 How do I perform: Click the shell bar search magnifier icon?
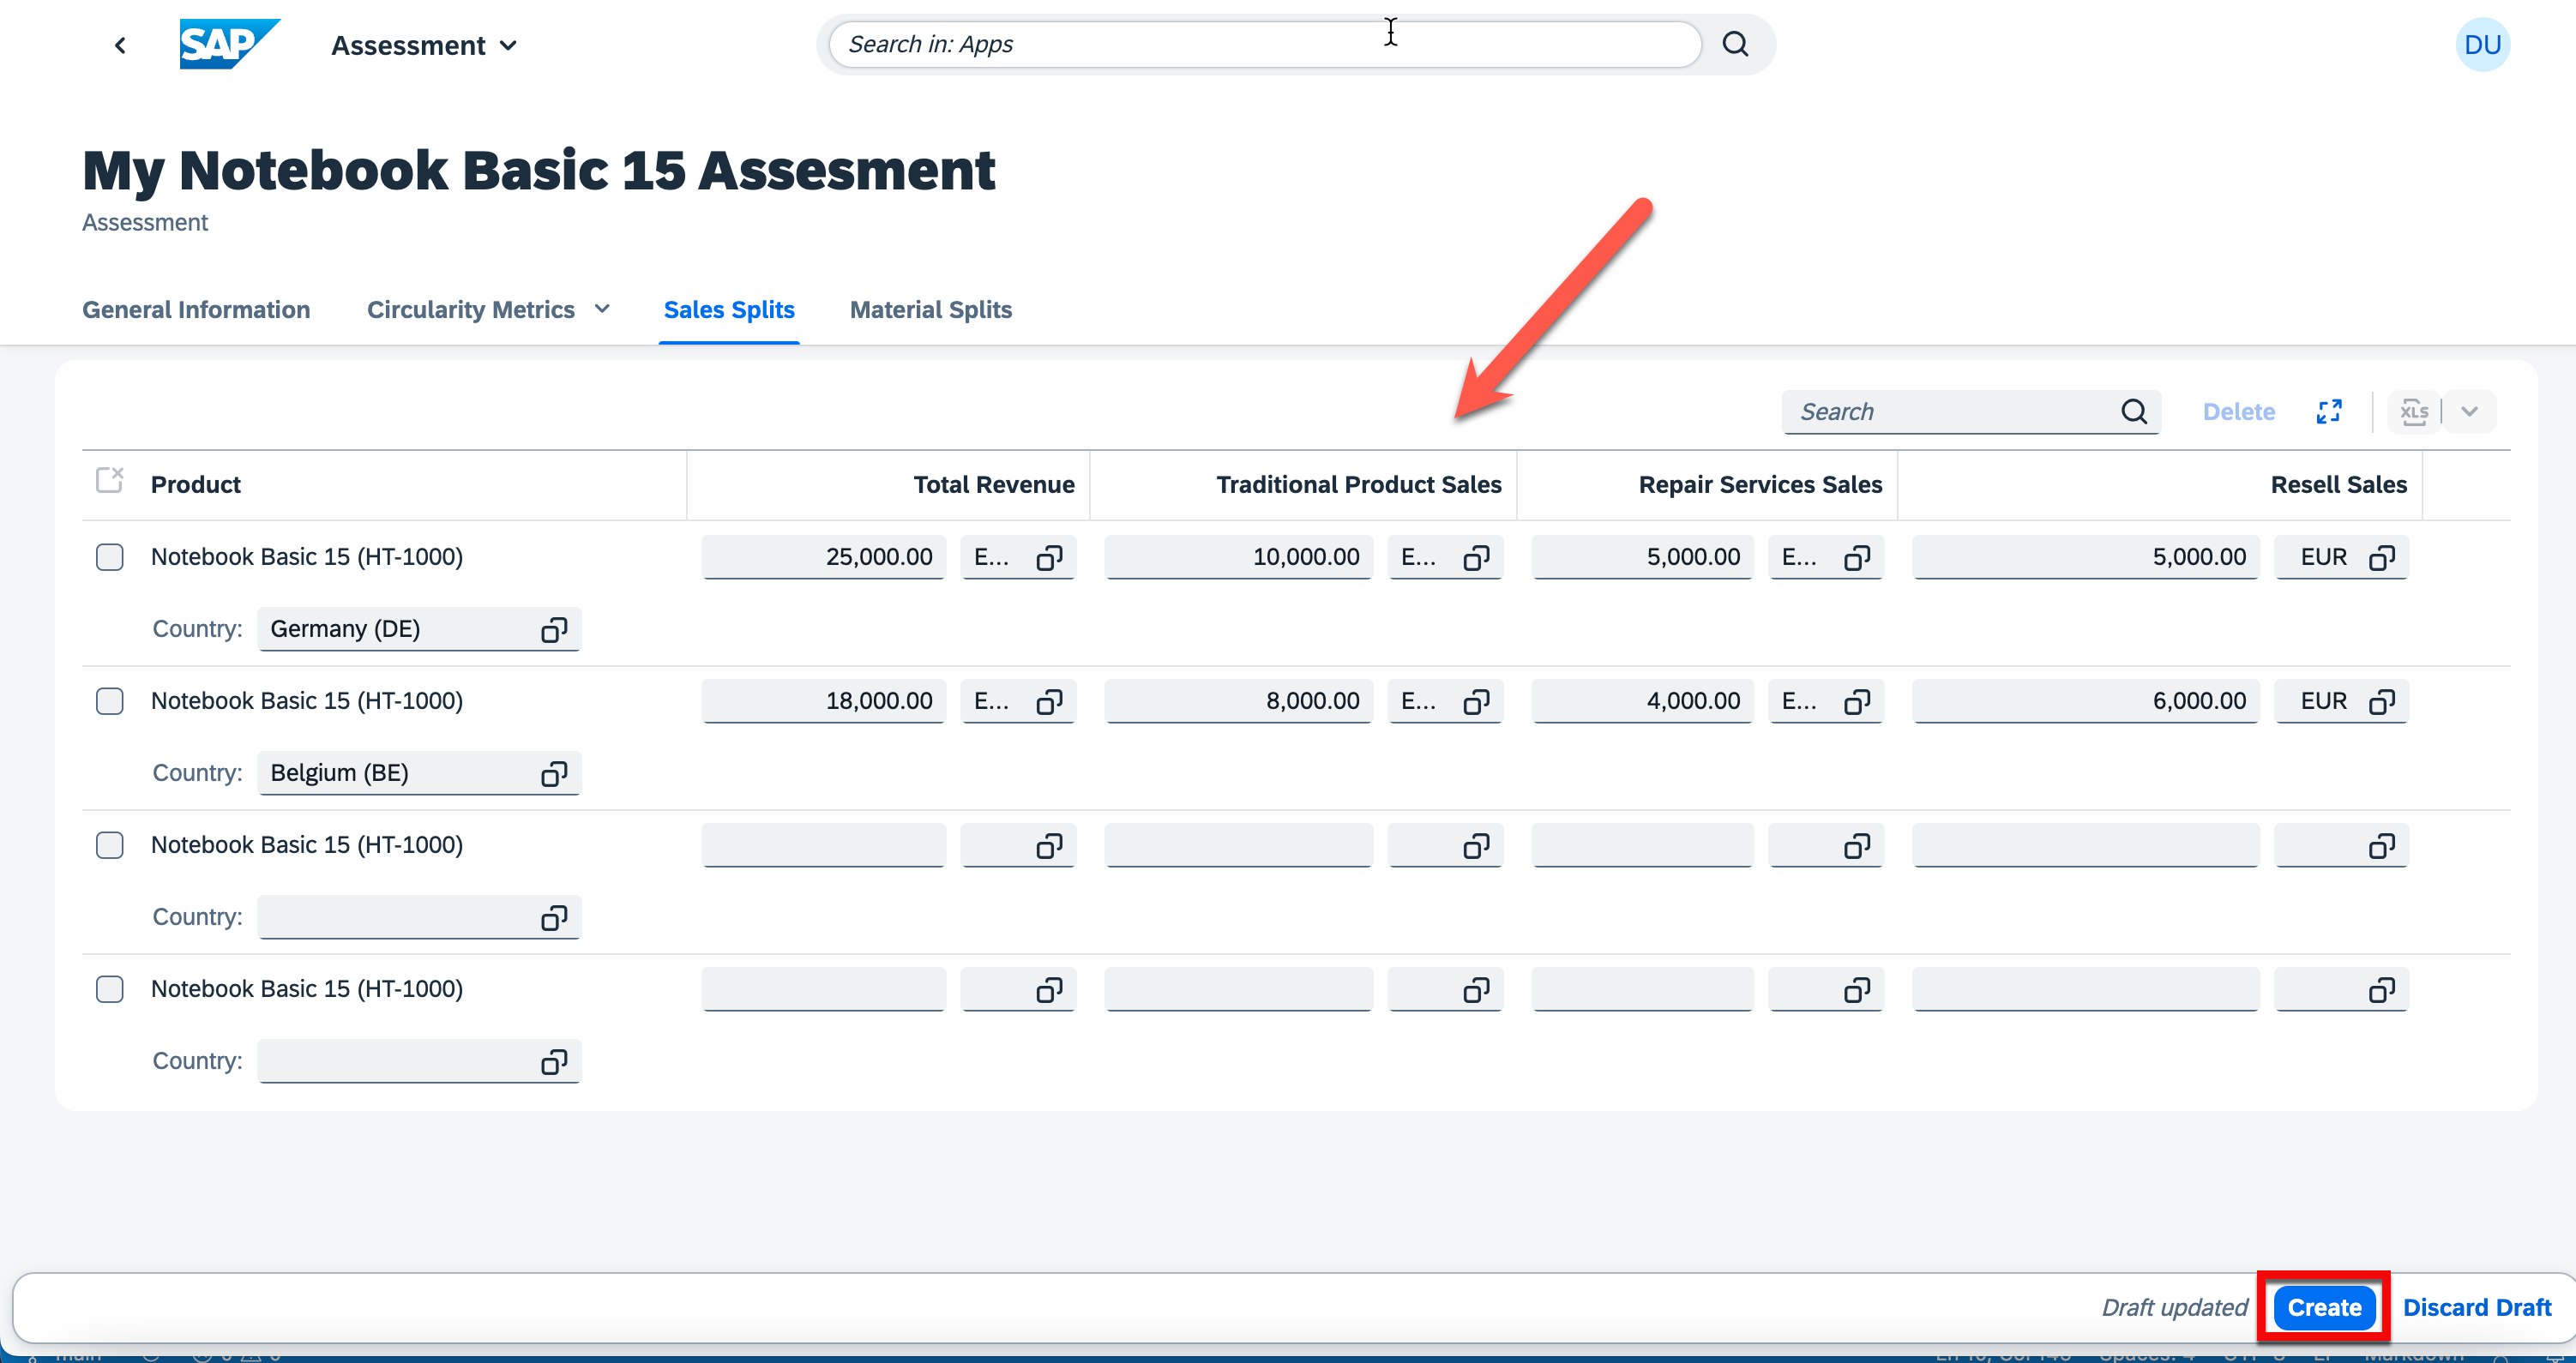[x=1736, y=44]
